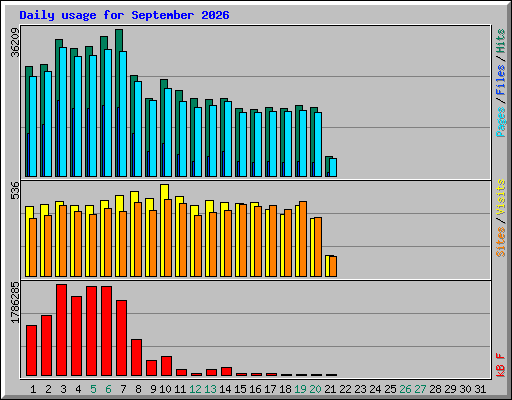Select day label 1 on the x-axis

click(x=33, y=389)
